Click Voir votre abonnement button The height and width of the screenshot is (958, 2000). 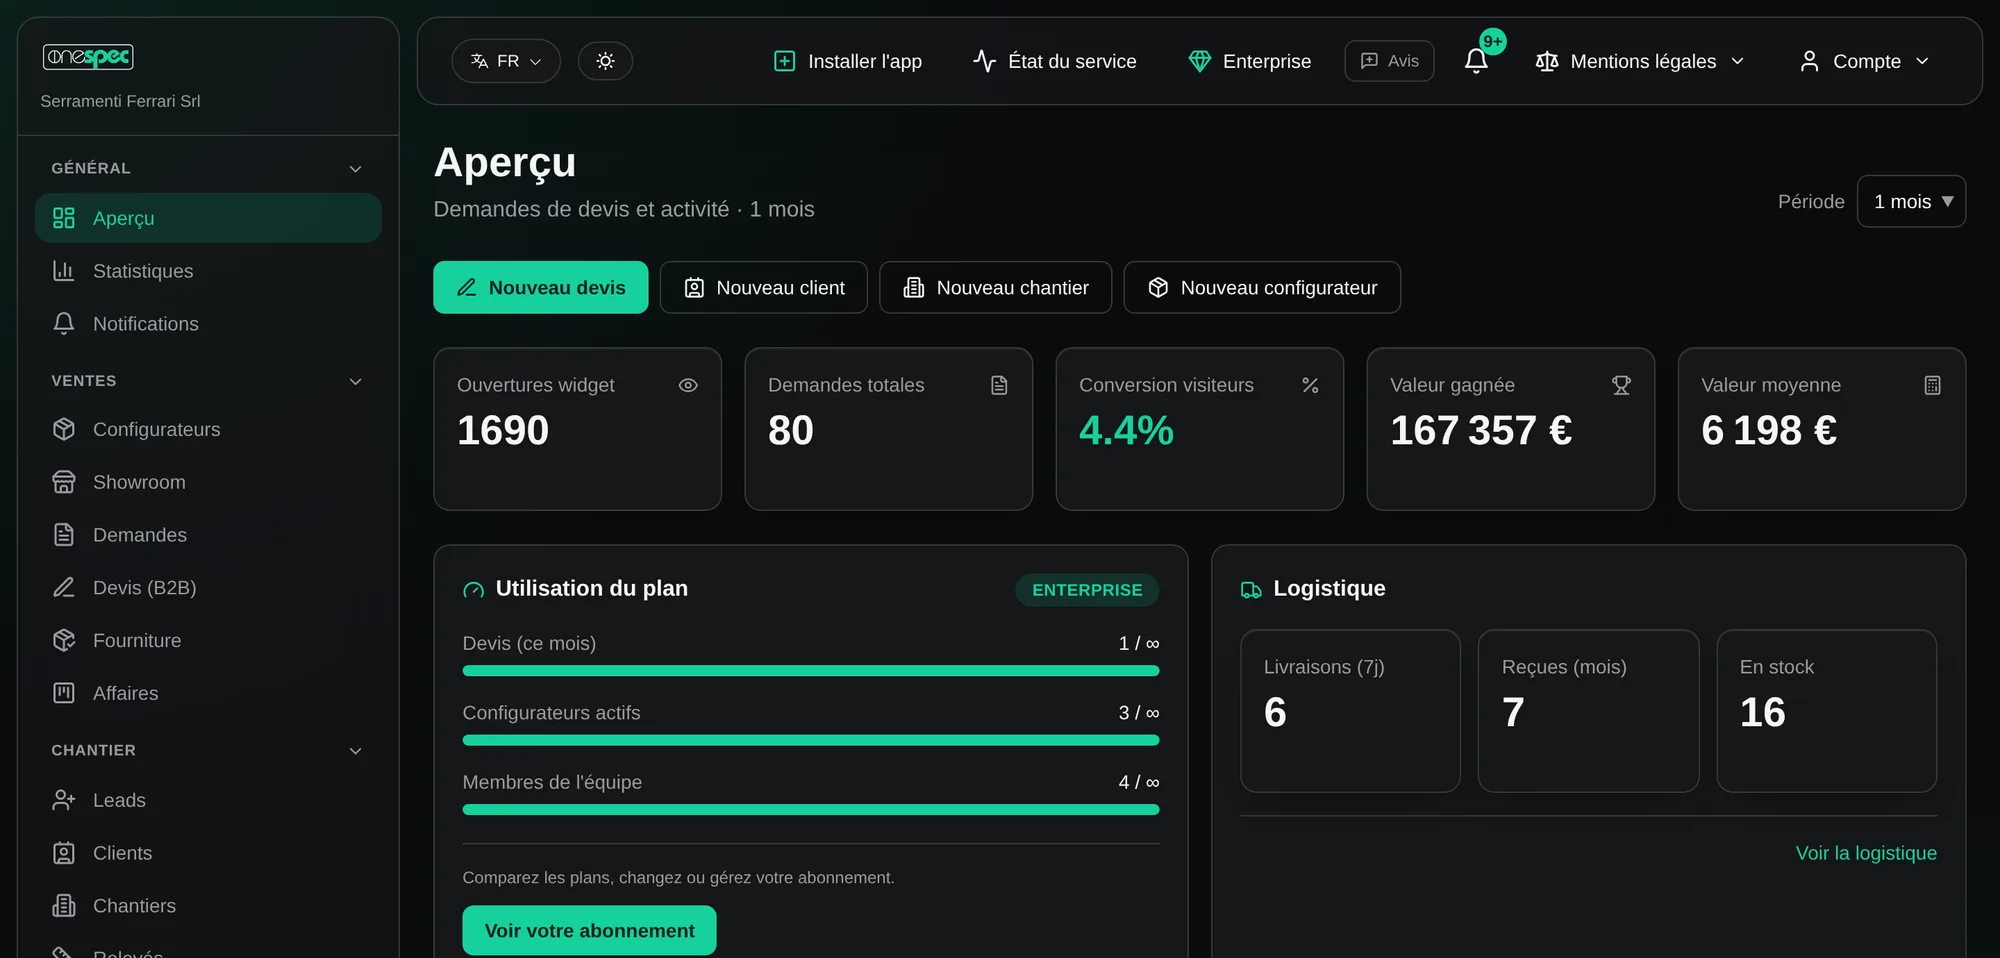click(x=590, y=930)
